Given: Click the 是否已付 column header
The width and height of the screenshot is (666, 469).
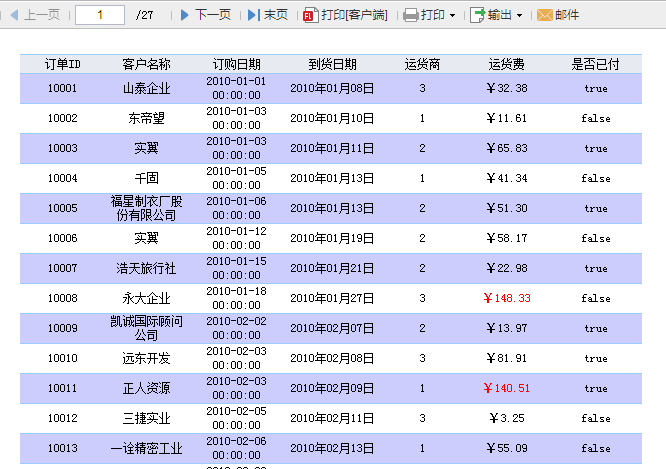Looking at the screenshot, I should point(595,64).
